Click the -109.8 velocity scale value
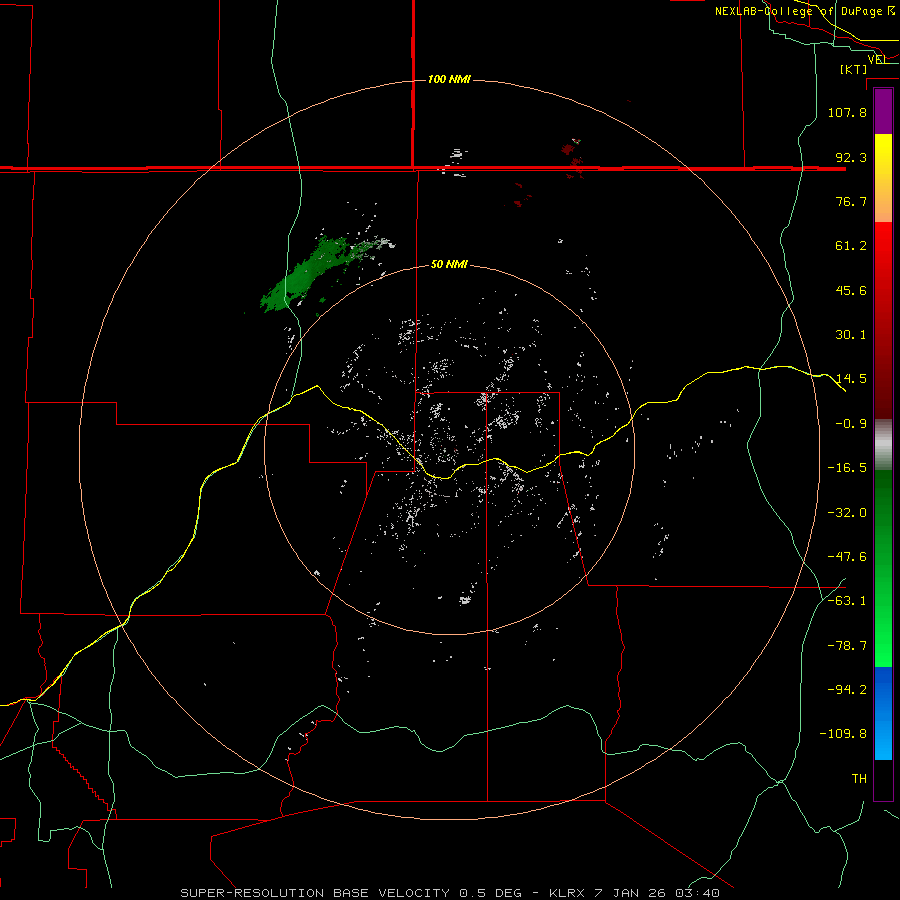The image size is (900, 900). coord(843,734)
